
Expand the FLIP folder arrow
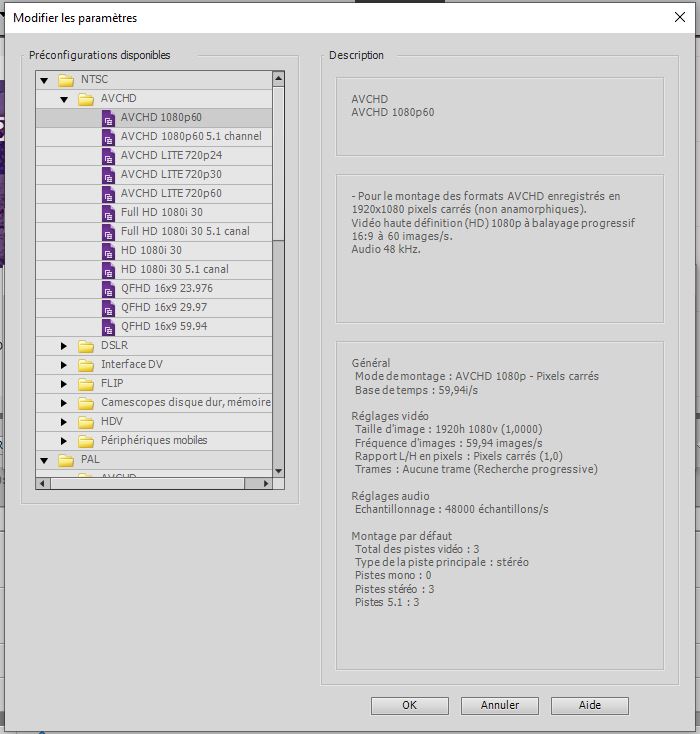[x=63, y=384]
